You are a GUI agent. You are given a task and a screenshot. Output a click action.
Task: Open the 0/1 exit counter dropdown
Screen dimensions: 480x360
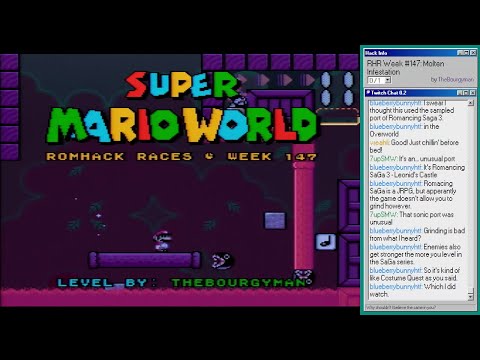pyautogui.click(x=388, y=80)
